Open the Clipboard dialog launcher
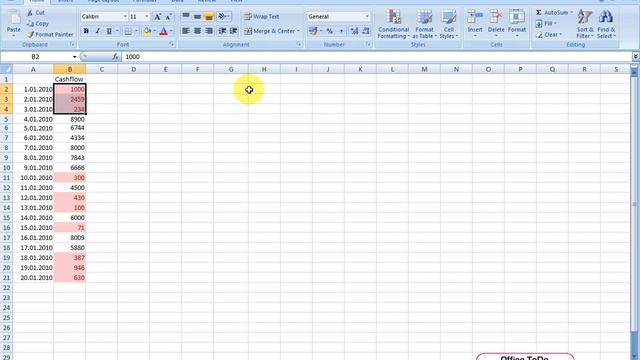Screen dimensions: 640x360 click(73, 44)
